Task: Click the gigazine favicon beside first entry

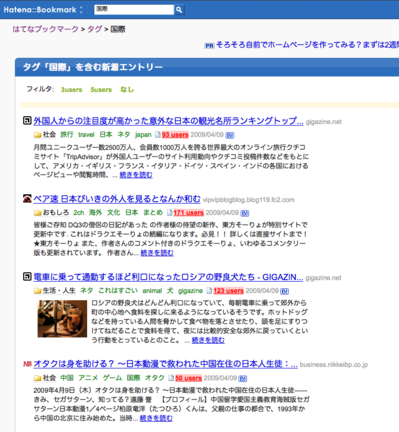Action: point(27,121)
